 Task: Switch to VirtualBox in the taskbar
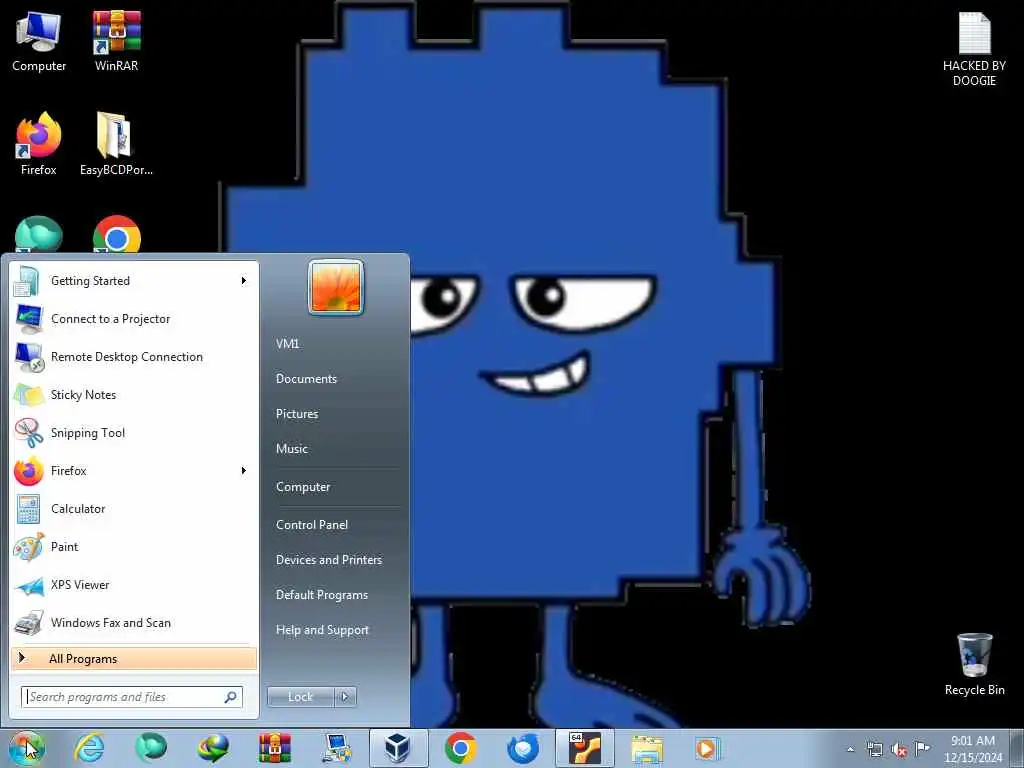[398, 748]
